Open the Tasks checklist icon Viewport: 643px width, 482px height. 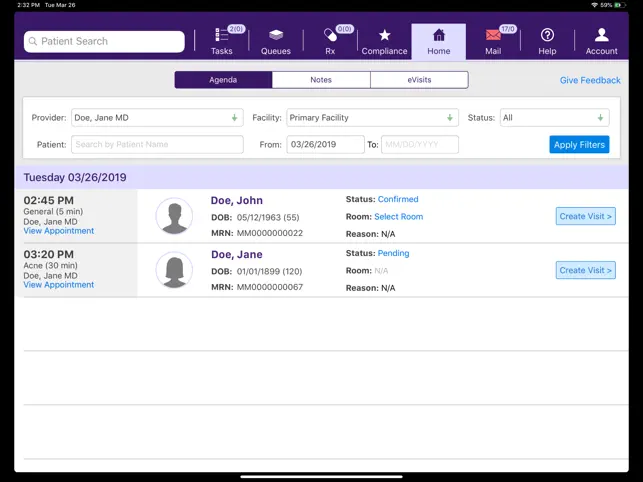221,35
